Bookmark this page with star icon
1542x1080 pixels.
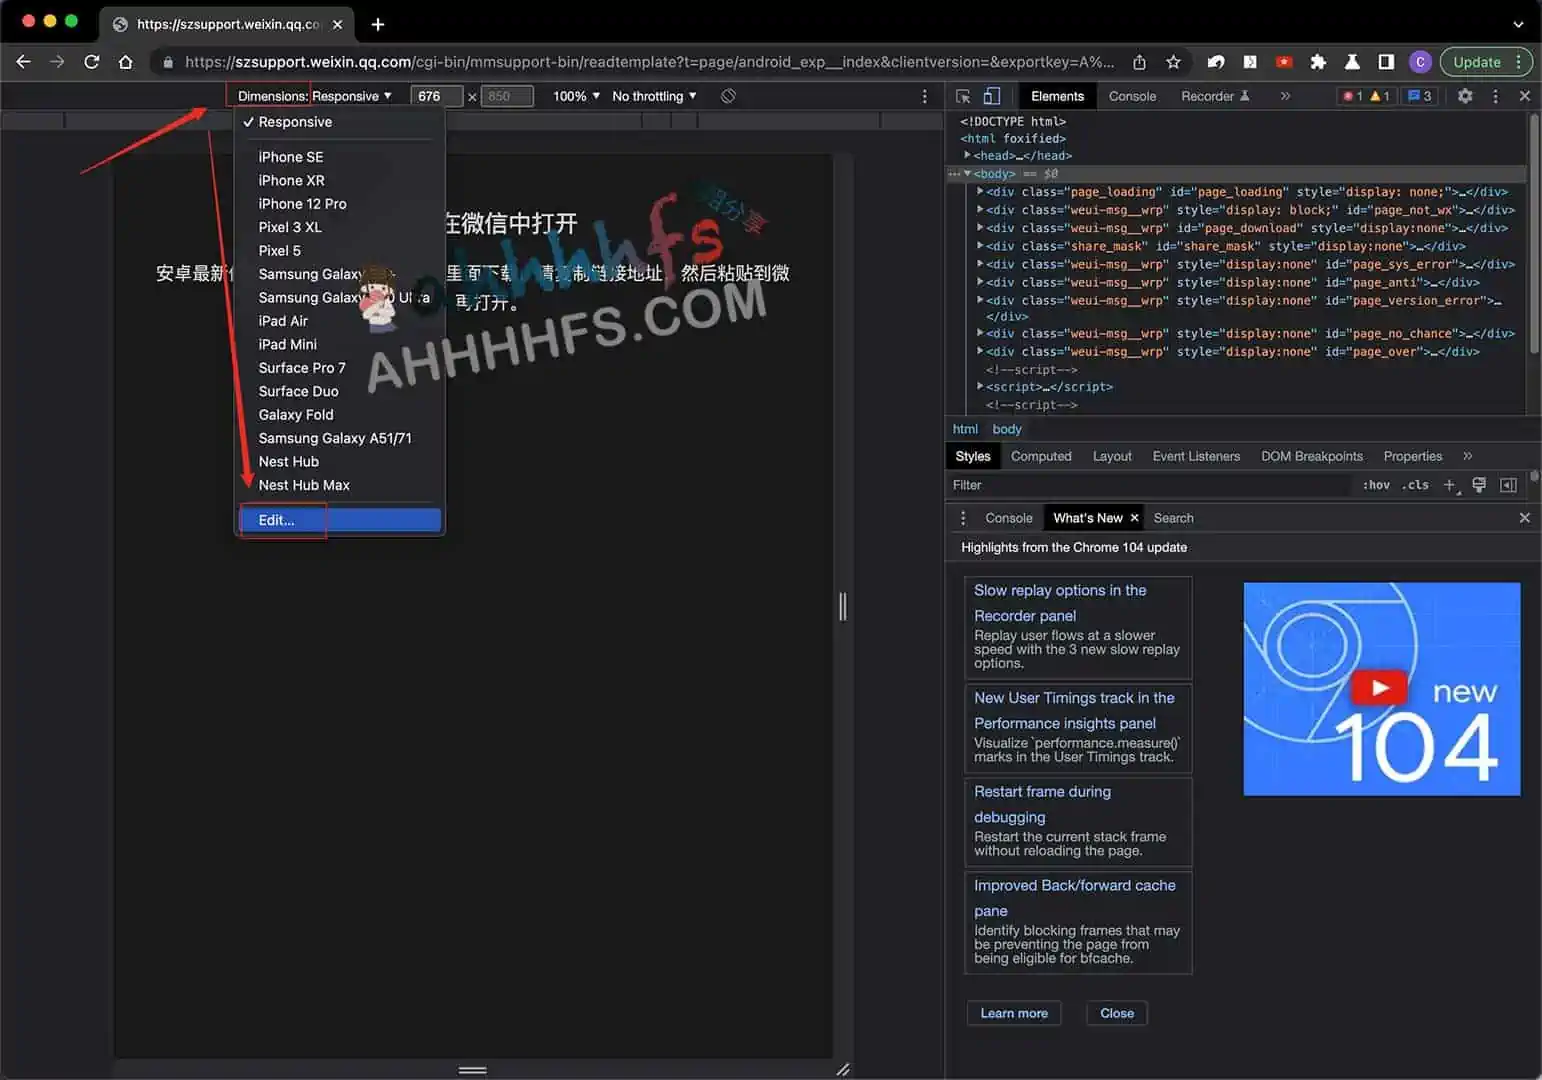click(x=1173, y=62)
